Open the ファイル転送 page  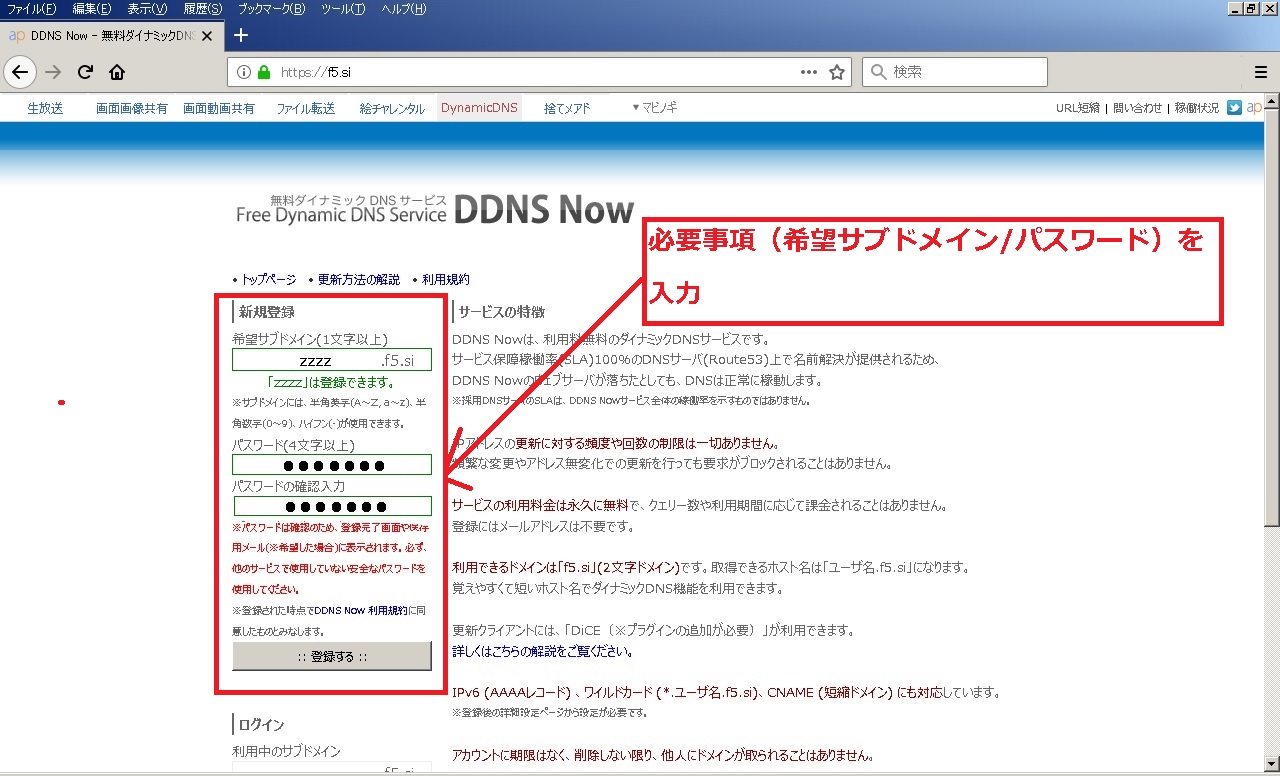(x=306, y=108)
